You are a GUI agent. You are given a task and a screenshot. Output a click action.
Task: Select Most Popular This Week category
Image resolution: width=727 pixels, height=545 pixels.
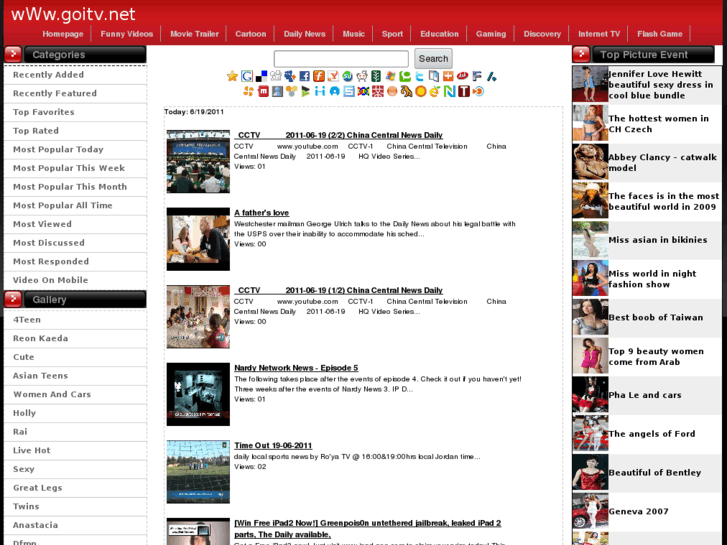click(69, 168)
